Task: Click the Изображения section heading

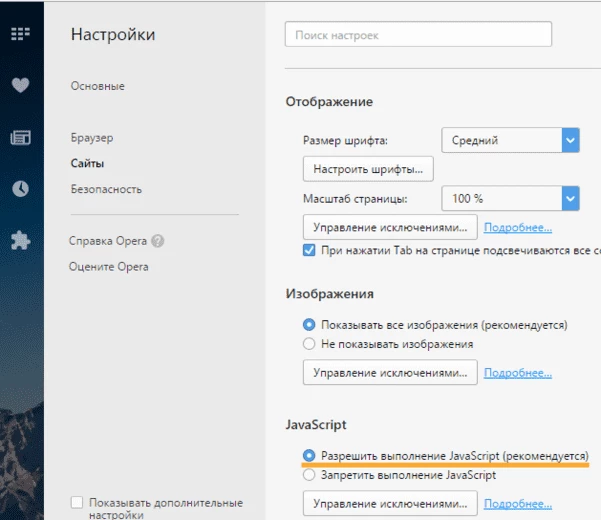Action: pyautogui.click(x=330, y=294)
